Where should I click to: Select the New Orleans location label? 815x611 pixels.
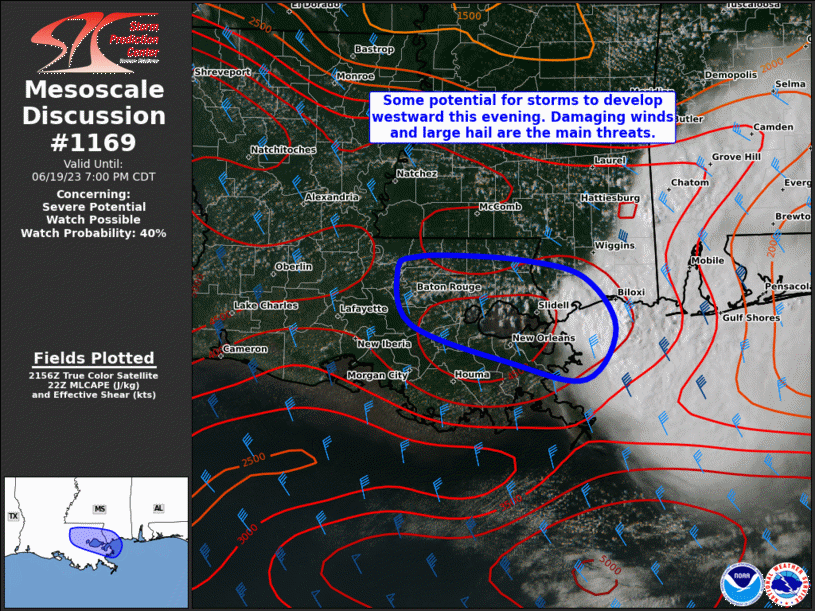pyautogui.click(x=545, y=337)
